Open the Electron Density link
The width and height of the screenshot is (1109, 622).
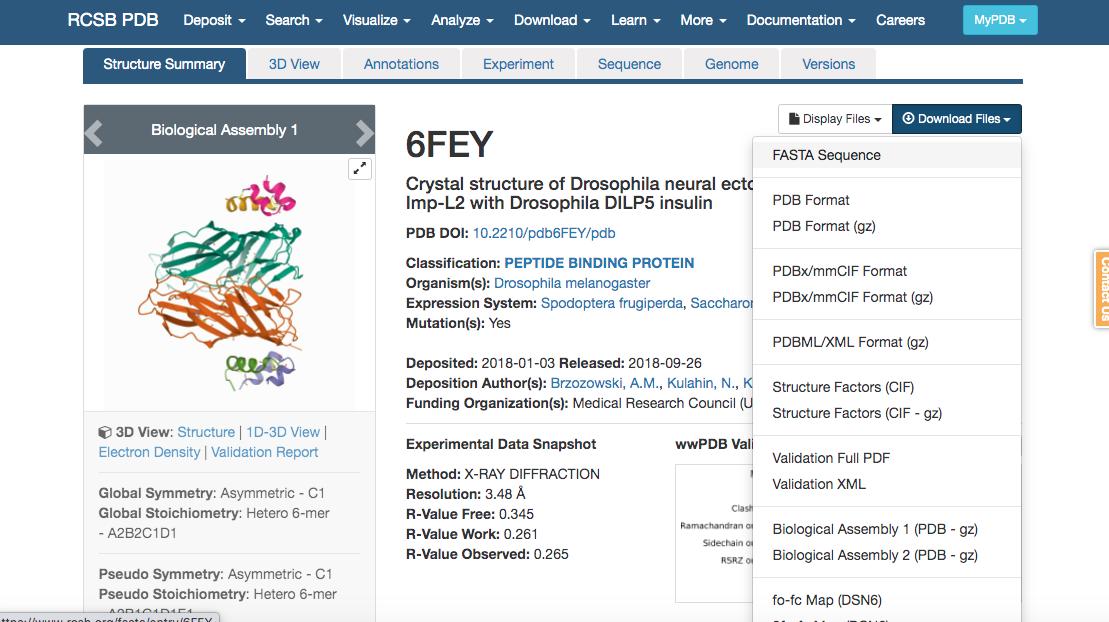(x=149, y=452)
